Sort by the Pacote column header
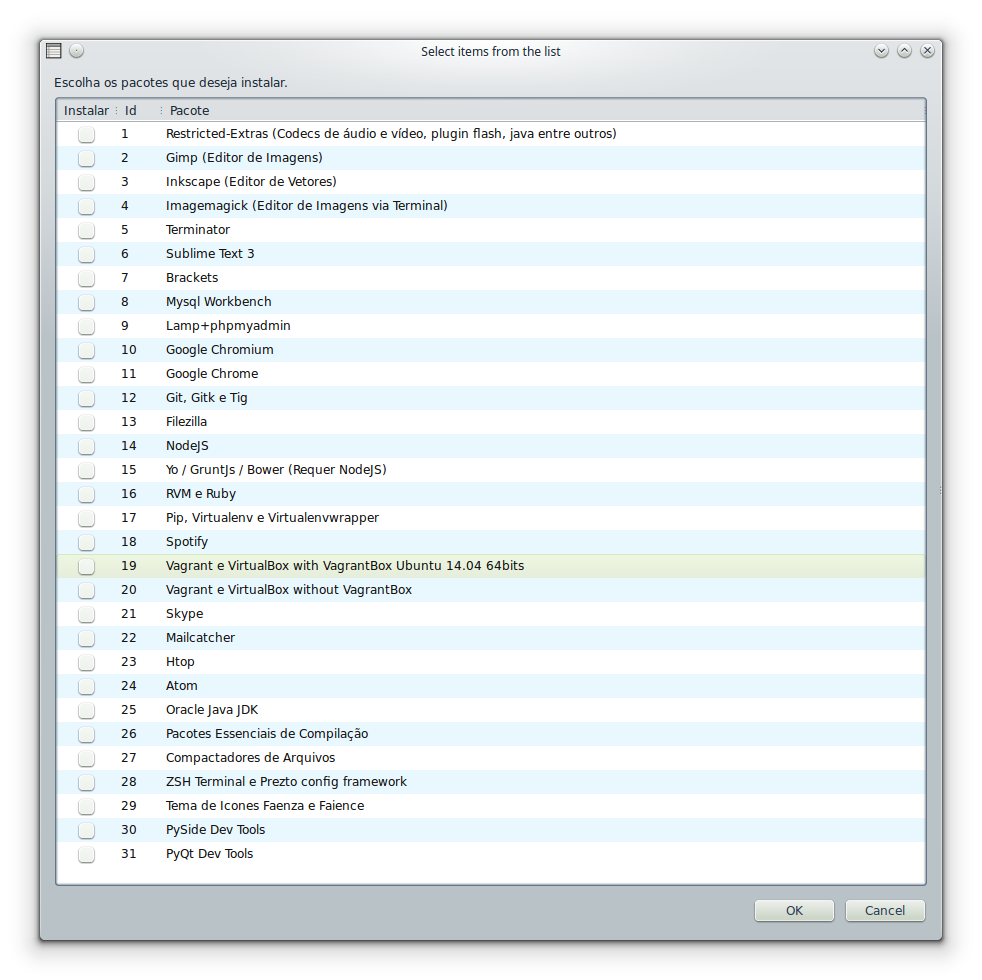 [542, 110]
